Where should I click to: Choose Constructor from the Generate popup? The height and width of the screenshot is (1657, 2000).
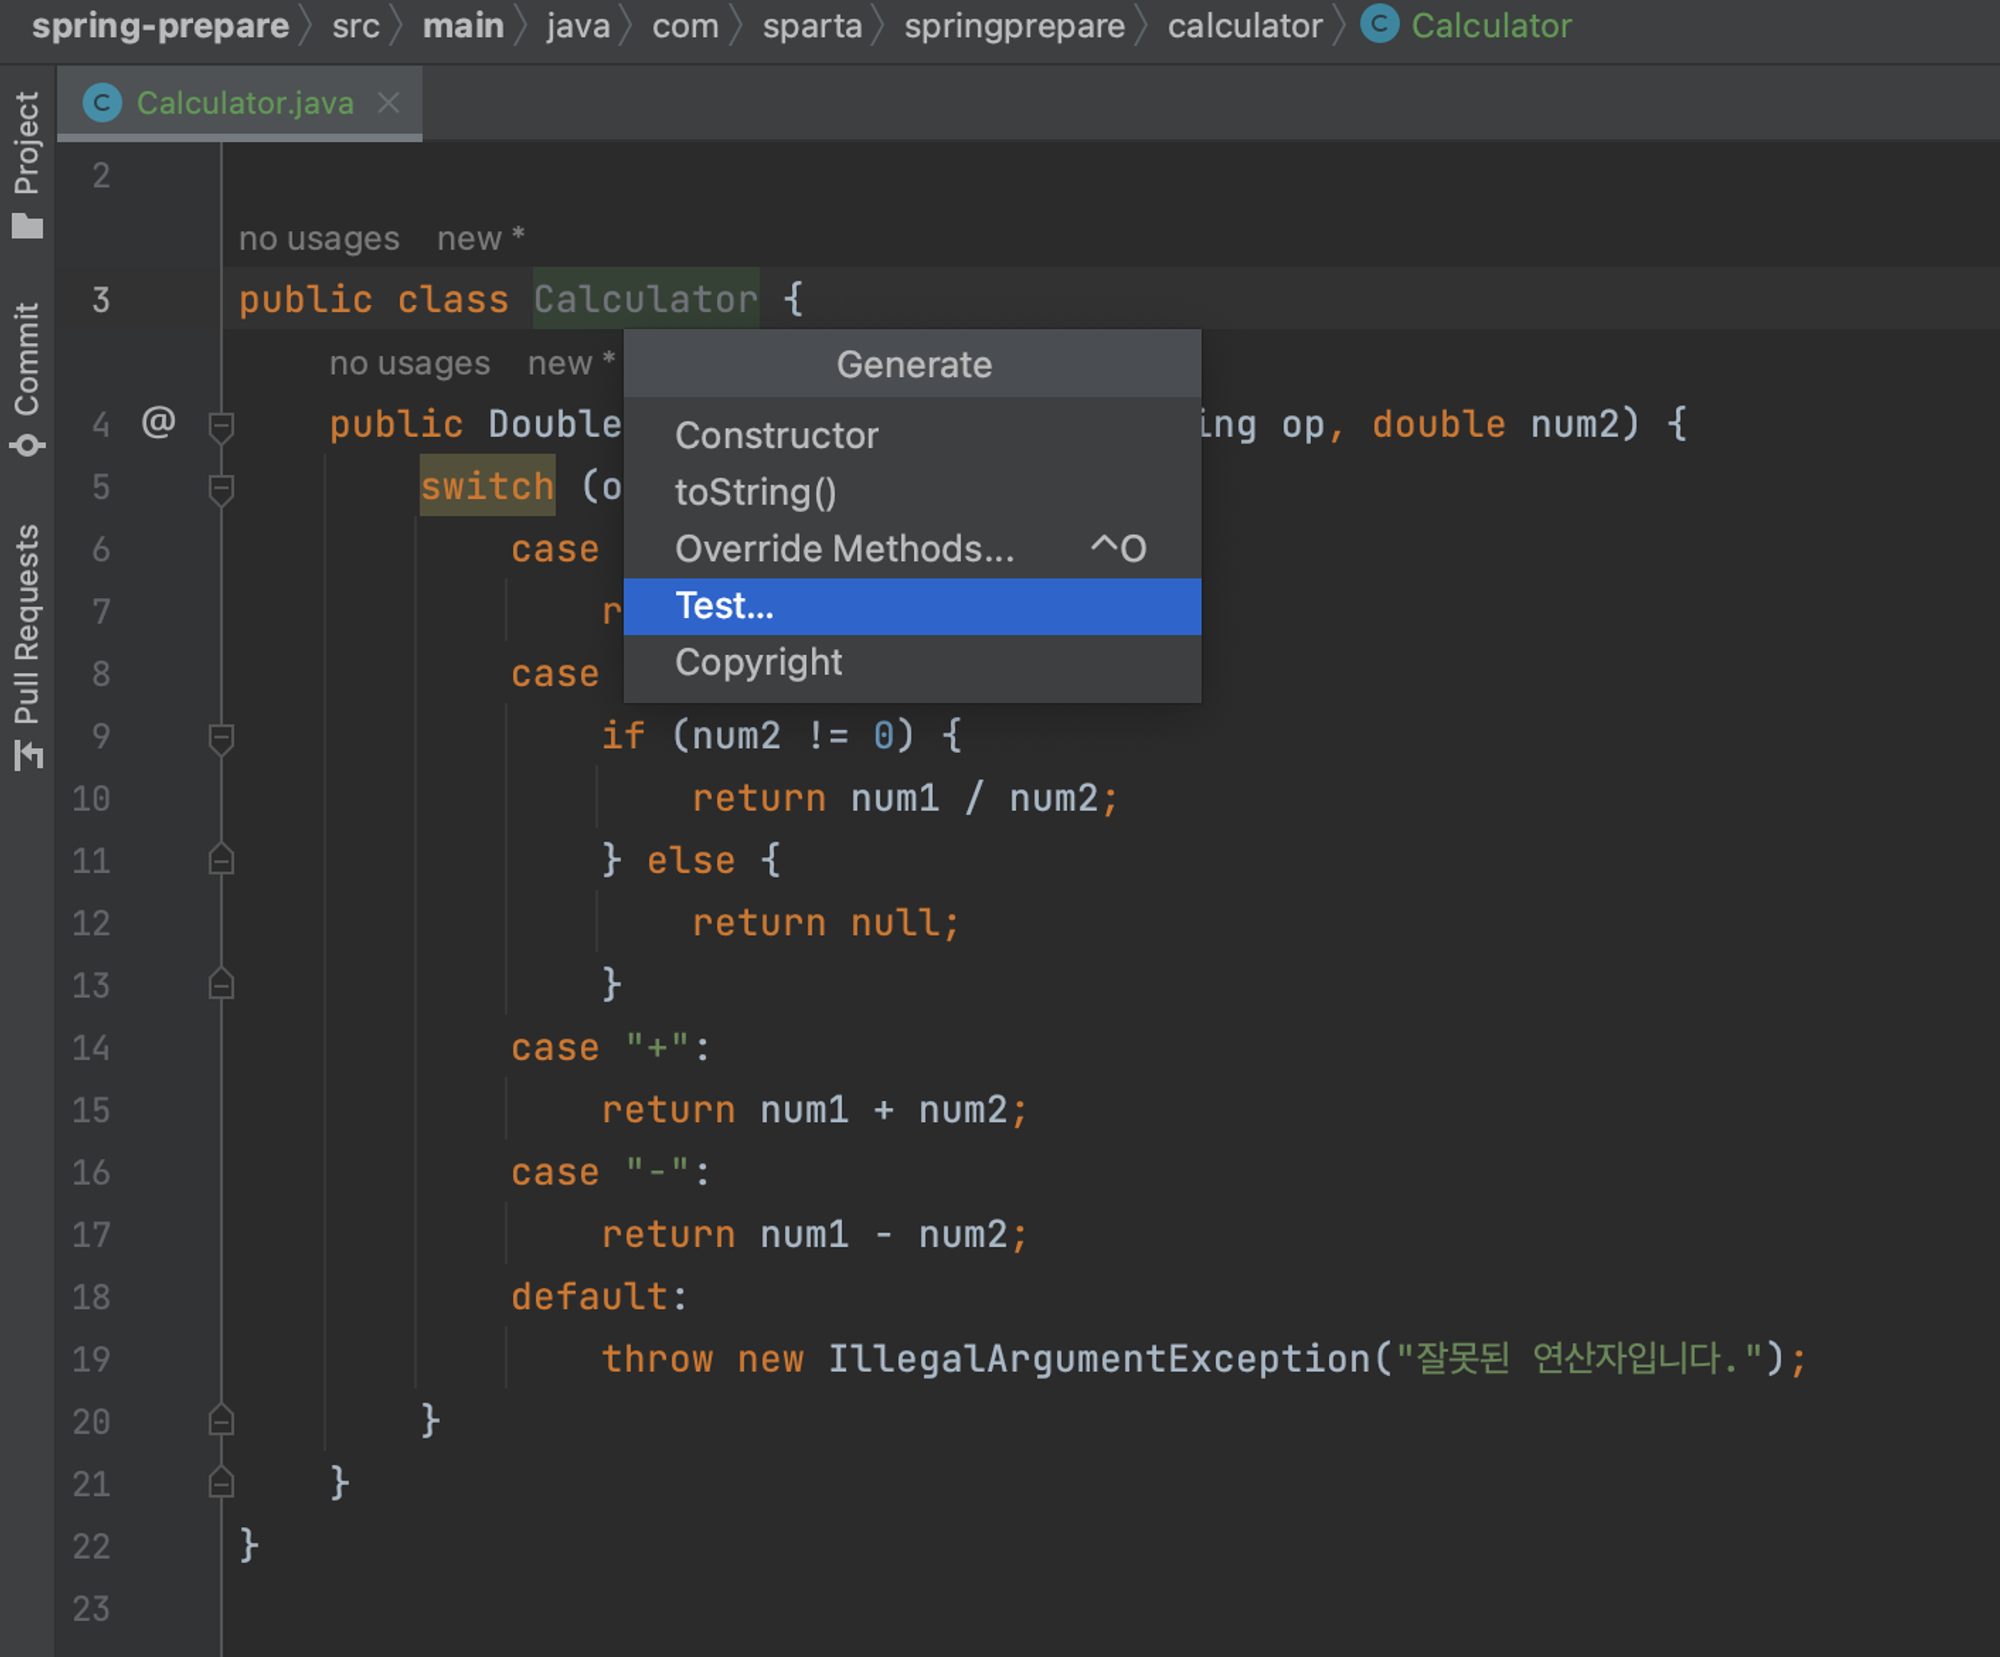tap(776, 436)
